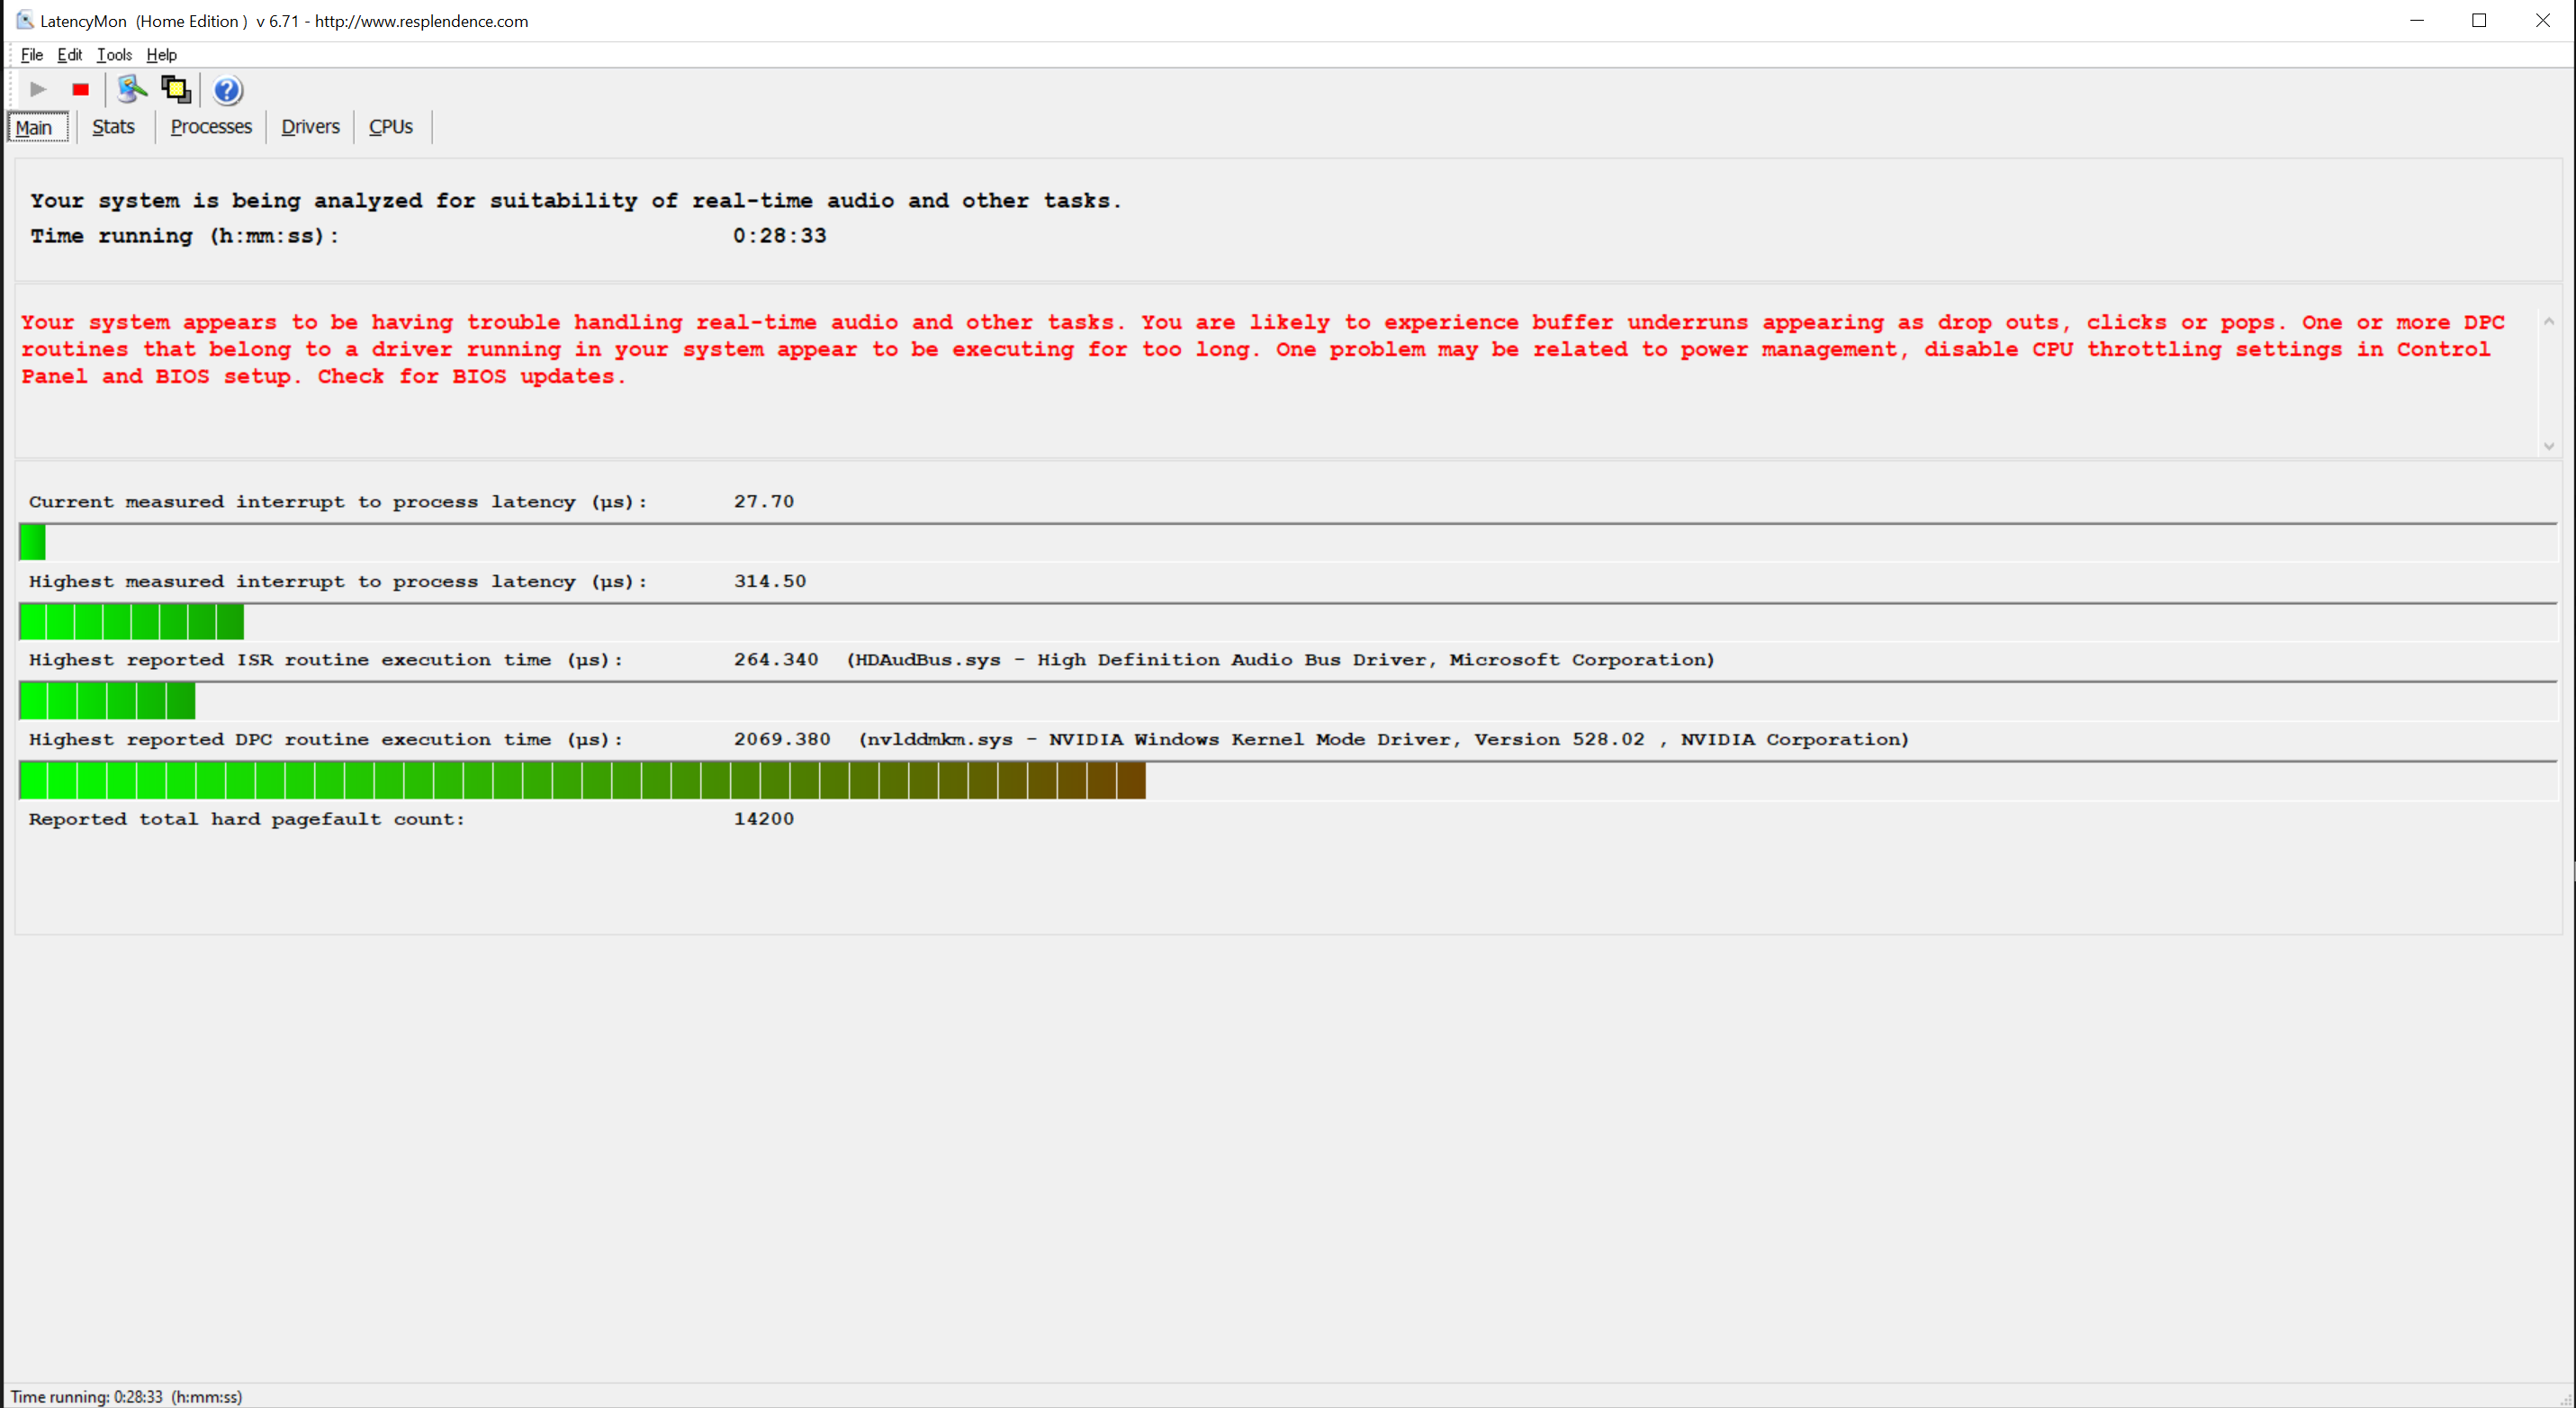Viewport: 2576px width, 1408px height.
Task: Open the Tools menu
Action: tap(114, 55)
